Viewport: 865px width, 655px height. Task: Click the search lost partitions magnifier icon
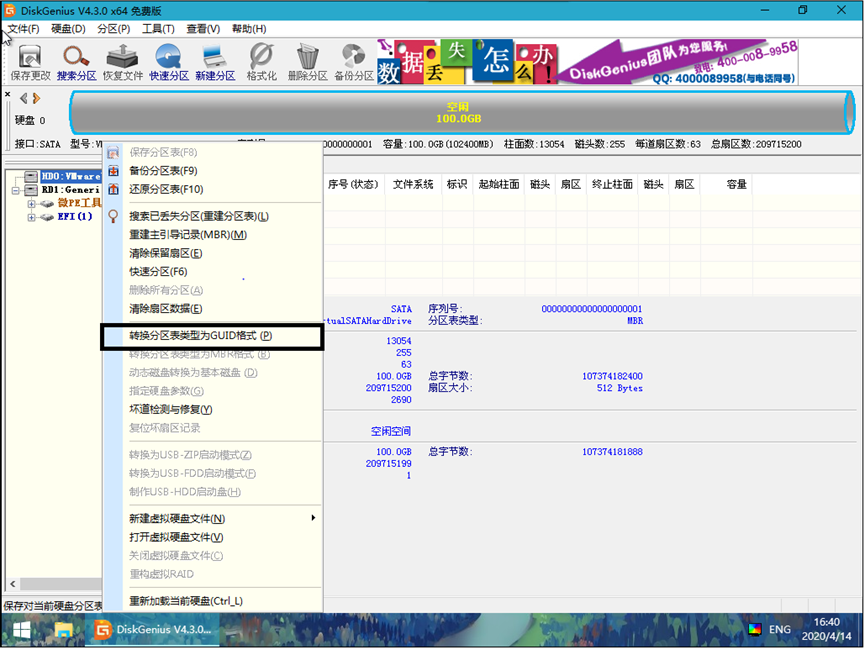[x=113, y=216]
